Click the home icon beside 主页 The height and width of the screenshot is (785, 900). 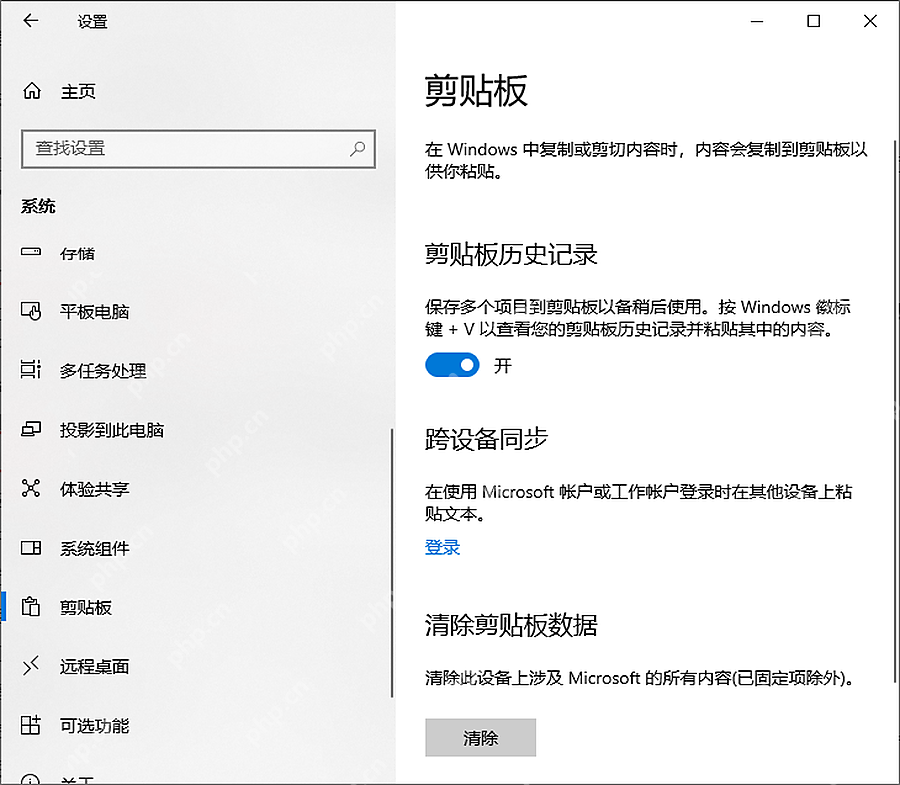32,91
